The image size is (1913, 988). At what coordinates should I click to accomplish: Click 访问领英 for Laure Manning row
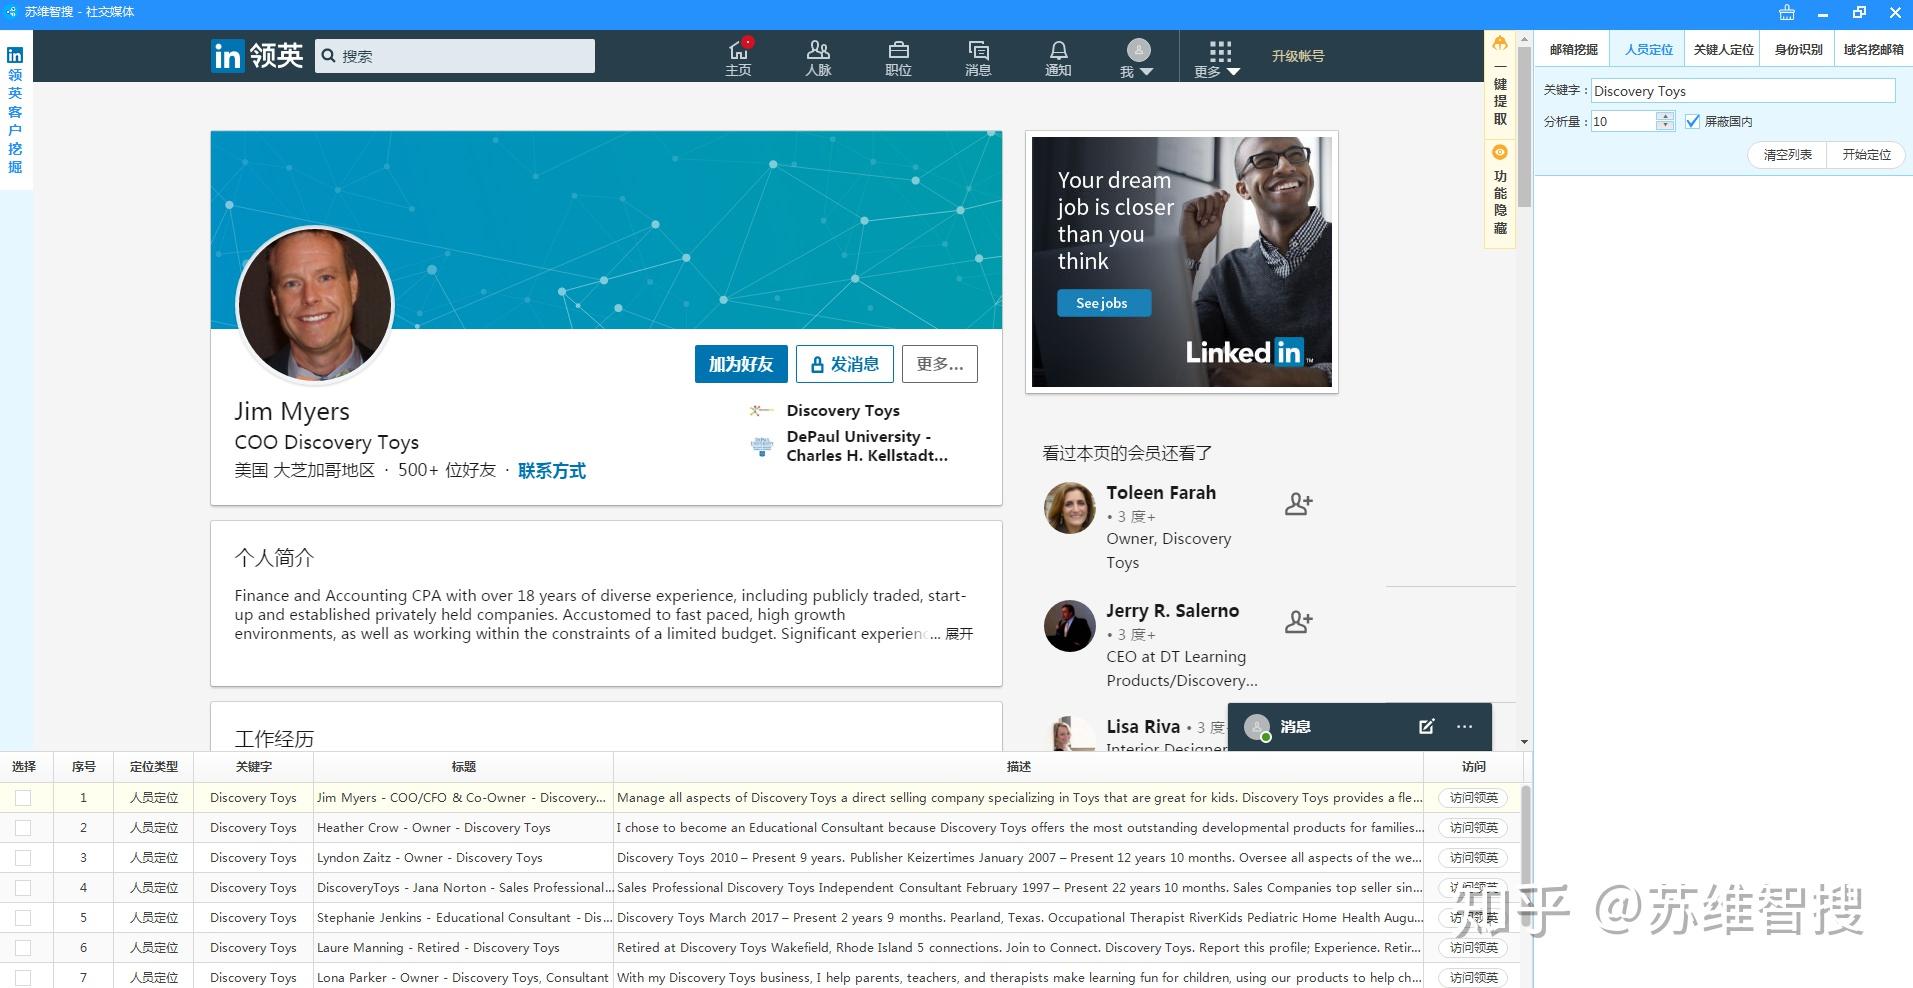[1473, 948]
